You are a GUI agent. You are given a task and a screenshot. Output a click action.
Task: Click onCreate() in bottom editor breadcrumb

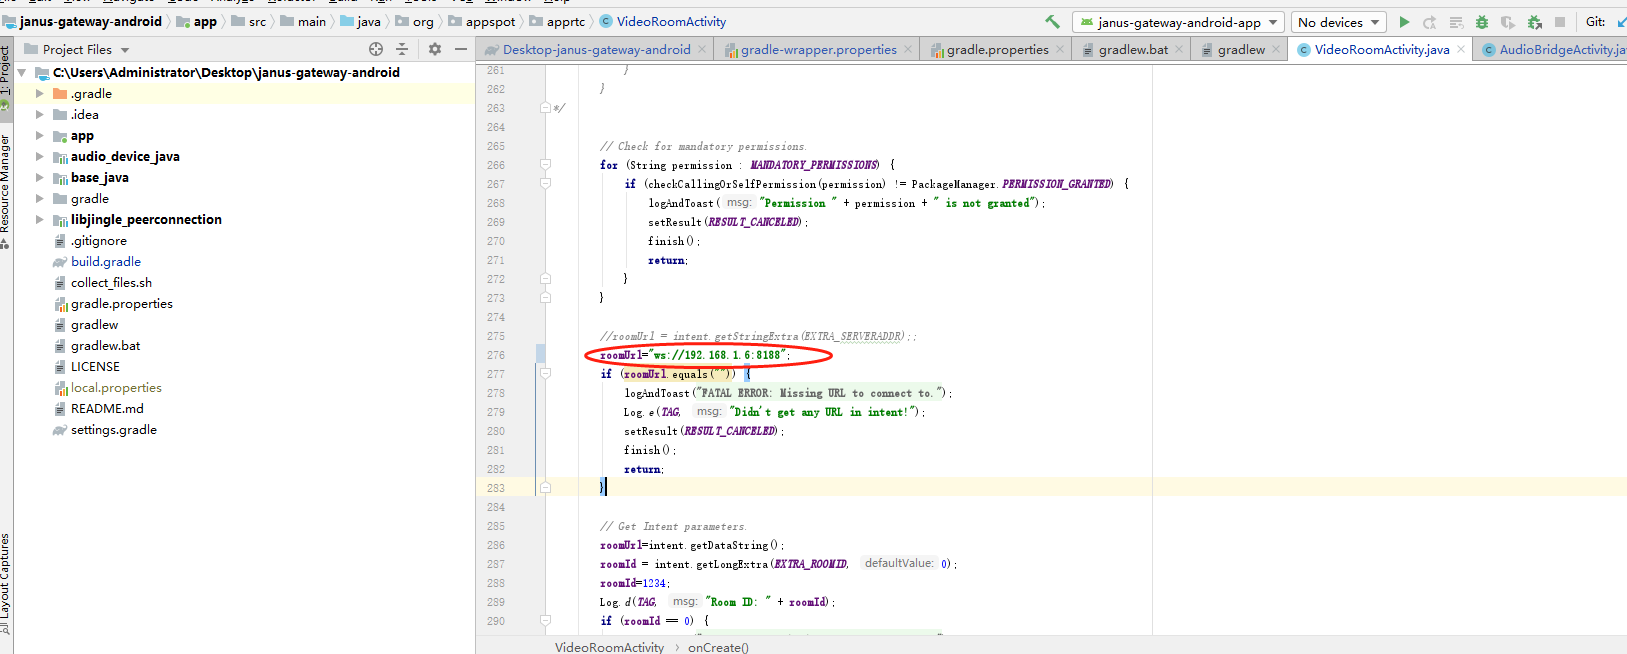tap(718, 647)
